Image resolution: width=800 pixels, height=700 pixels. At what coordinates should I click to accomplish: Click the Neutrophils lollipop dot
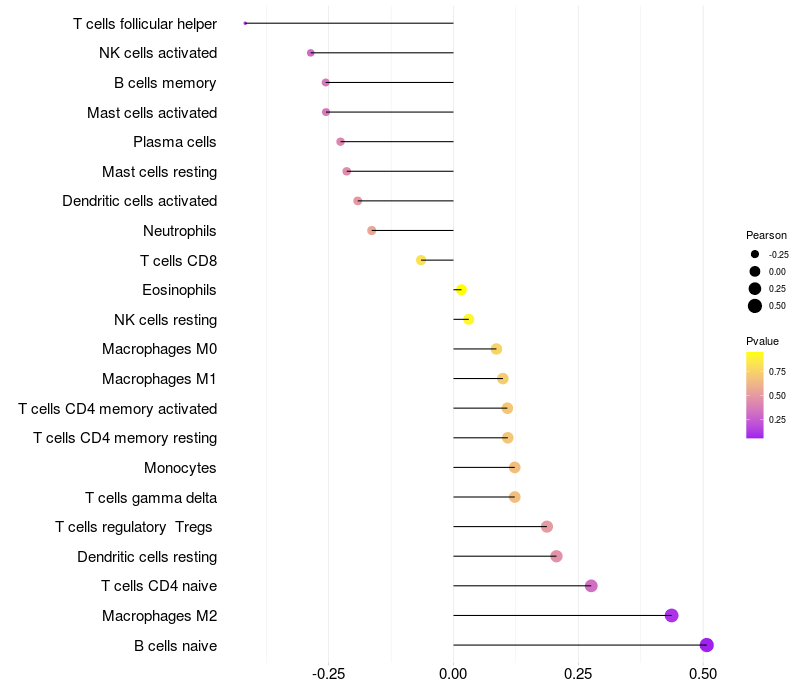(x=372, y=230)
